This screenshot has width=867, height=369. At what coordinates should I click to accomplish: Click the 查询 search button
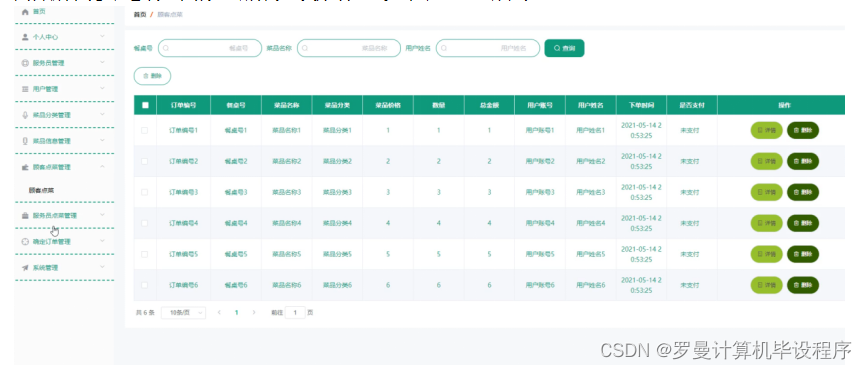[564, 49]
